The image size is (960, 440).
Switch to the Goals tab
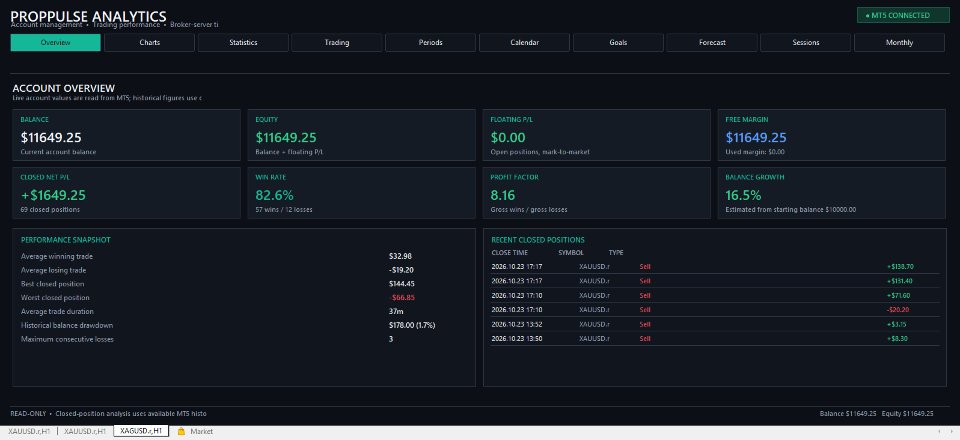[x=618, y=43]
